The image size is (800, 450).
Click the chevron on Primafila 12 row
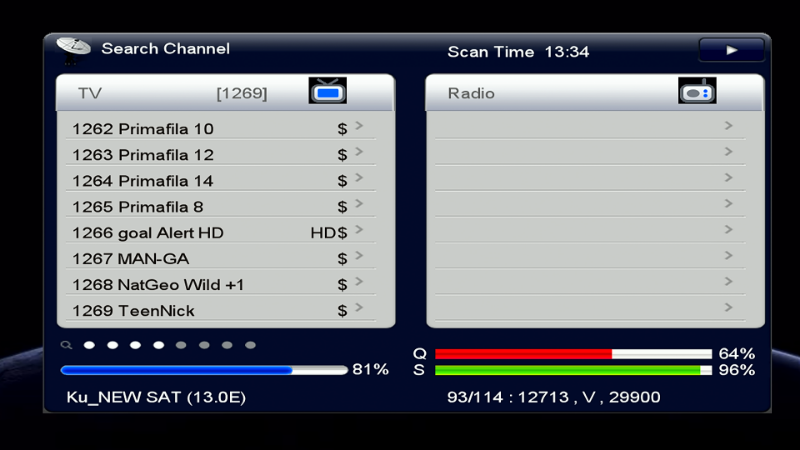pos(359,152)
